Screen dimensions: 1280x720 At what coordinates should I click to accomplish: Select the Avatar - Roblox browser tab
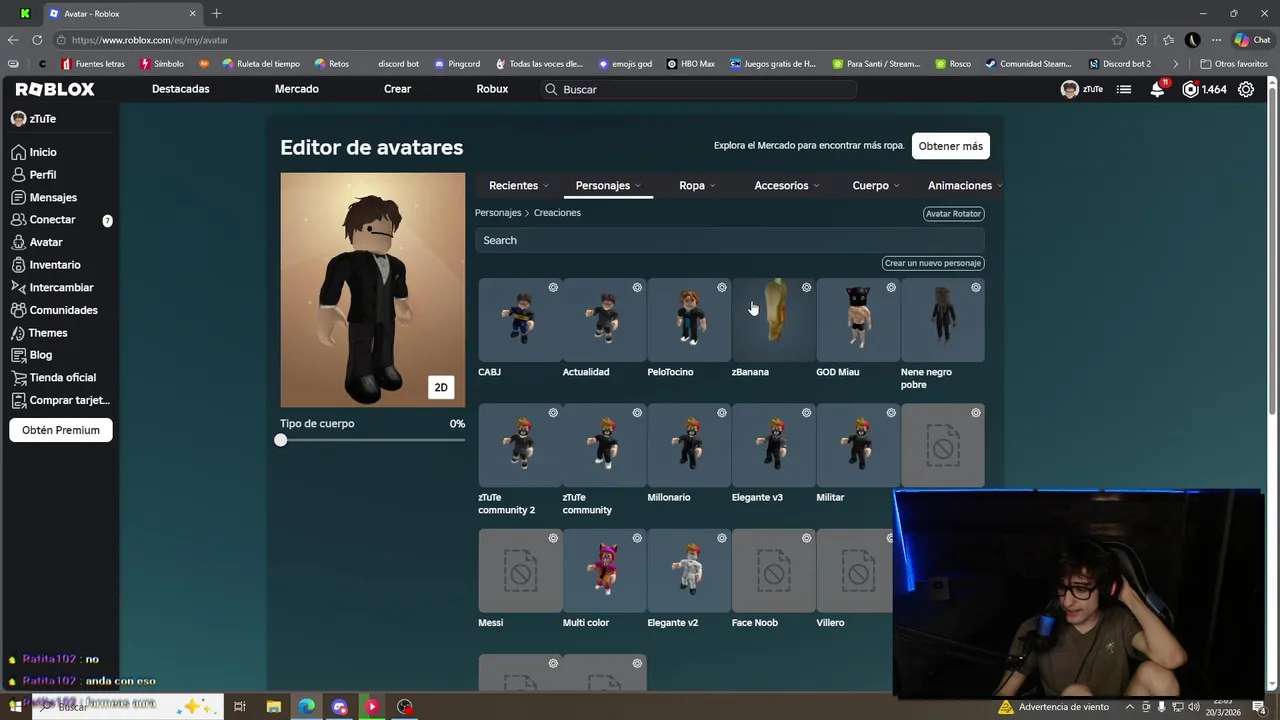[121, 14]
